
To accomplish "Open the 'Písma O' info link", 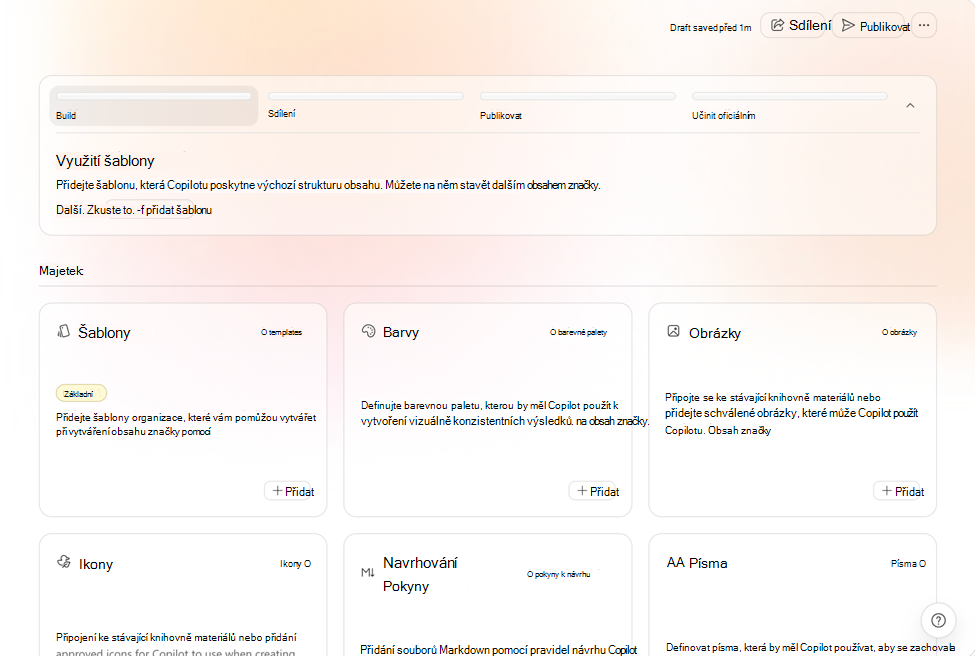I will point(908,563).
